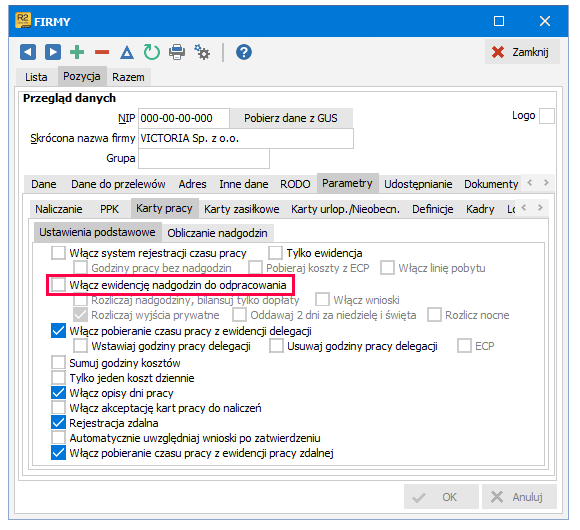
Task: Delete record using red minus icon
Action: click(102, 52)
